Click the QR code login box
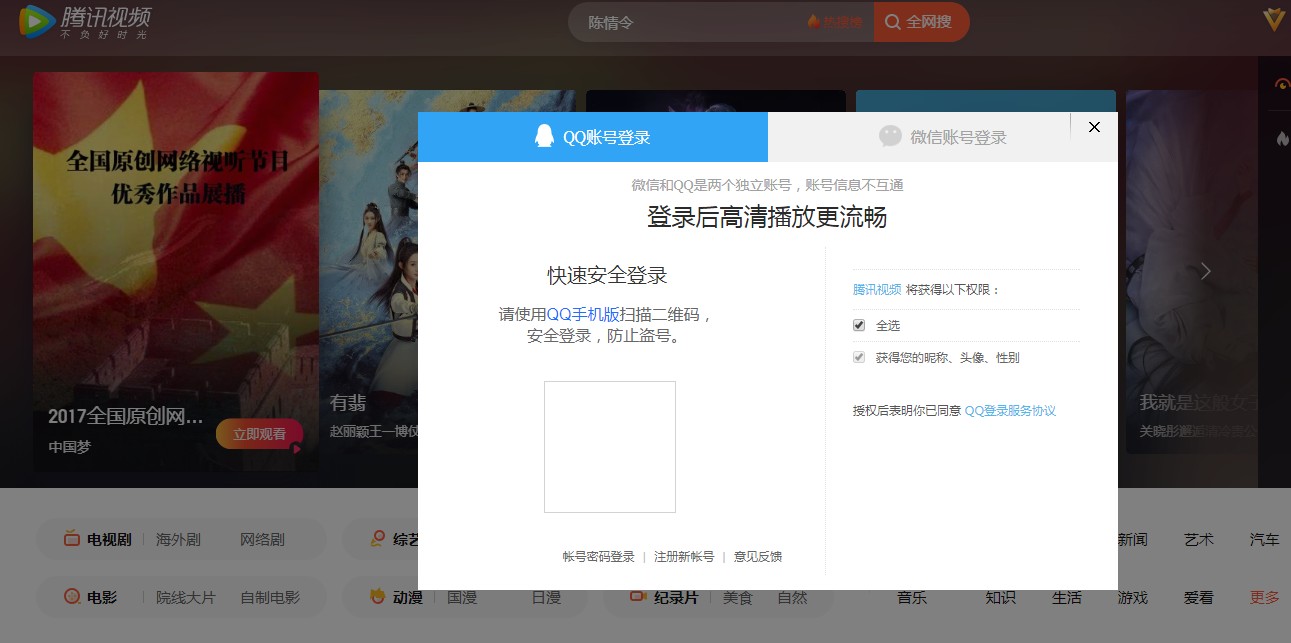The image size is (1291, 643). coord(610,447)
